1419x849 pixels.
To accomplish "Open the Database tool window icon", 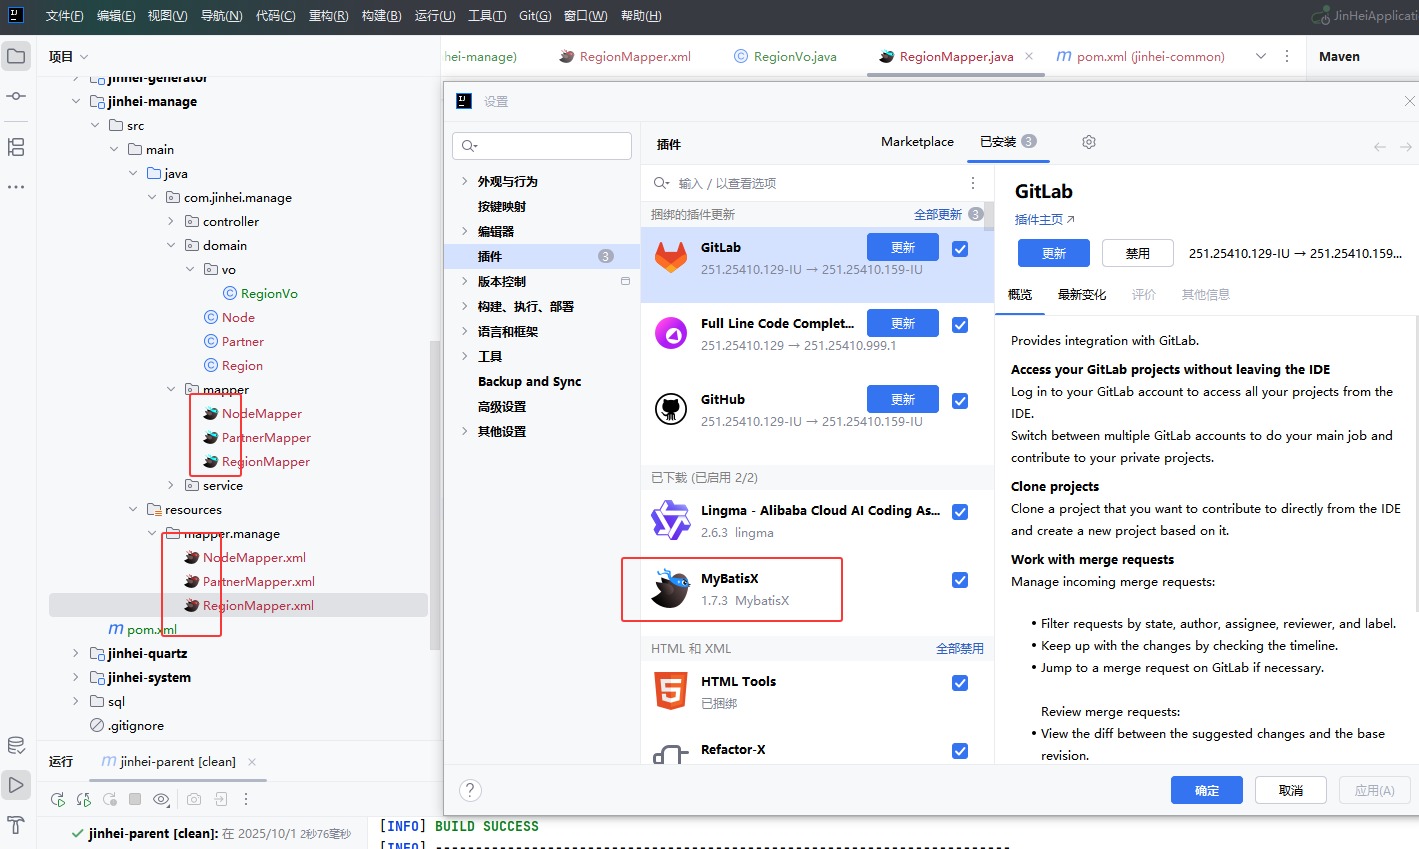I will (x=16, y=745).
